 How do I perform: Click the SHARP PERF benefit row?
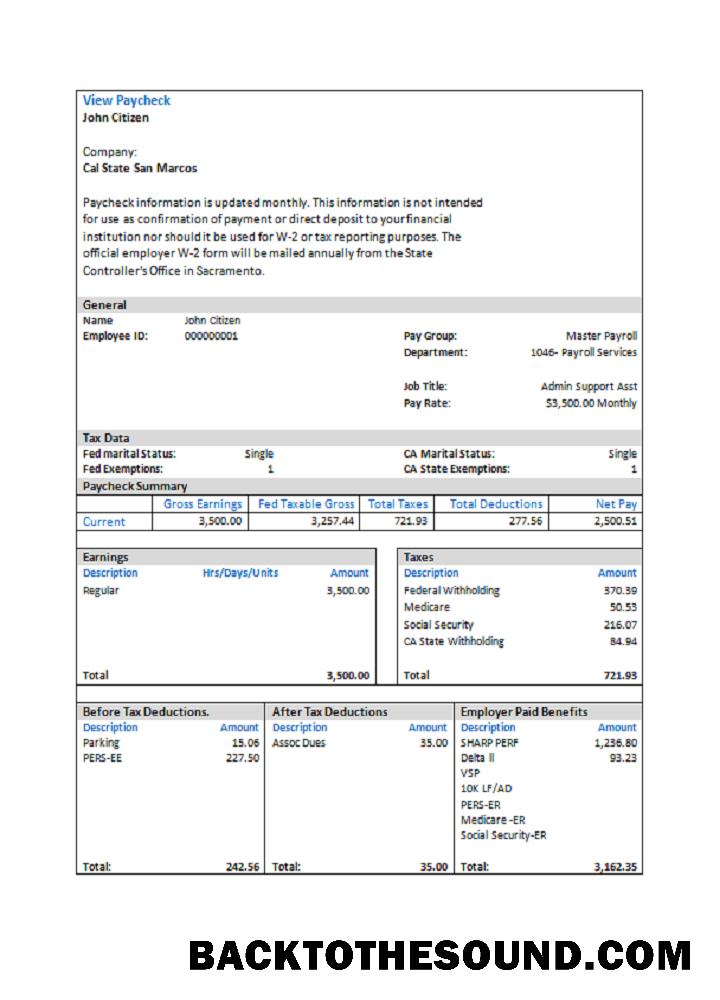548,743
